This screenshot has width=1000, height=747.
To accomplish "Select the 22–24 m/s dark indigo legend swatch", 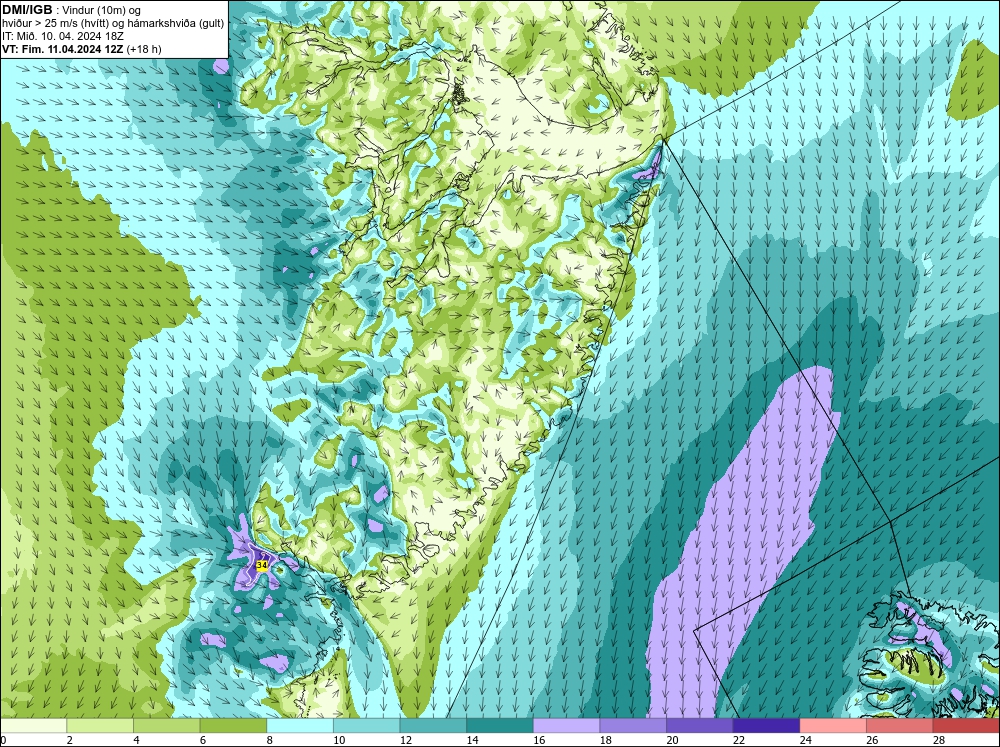I will (766, 726).
